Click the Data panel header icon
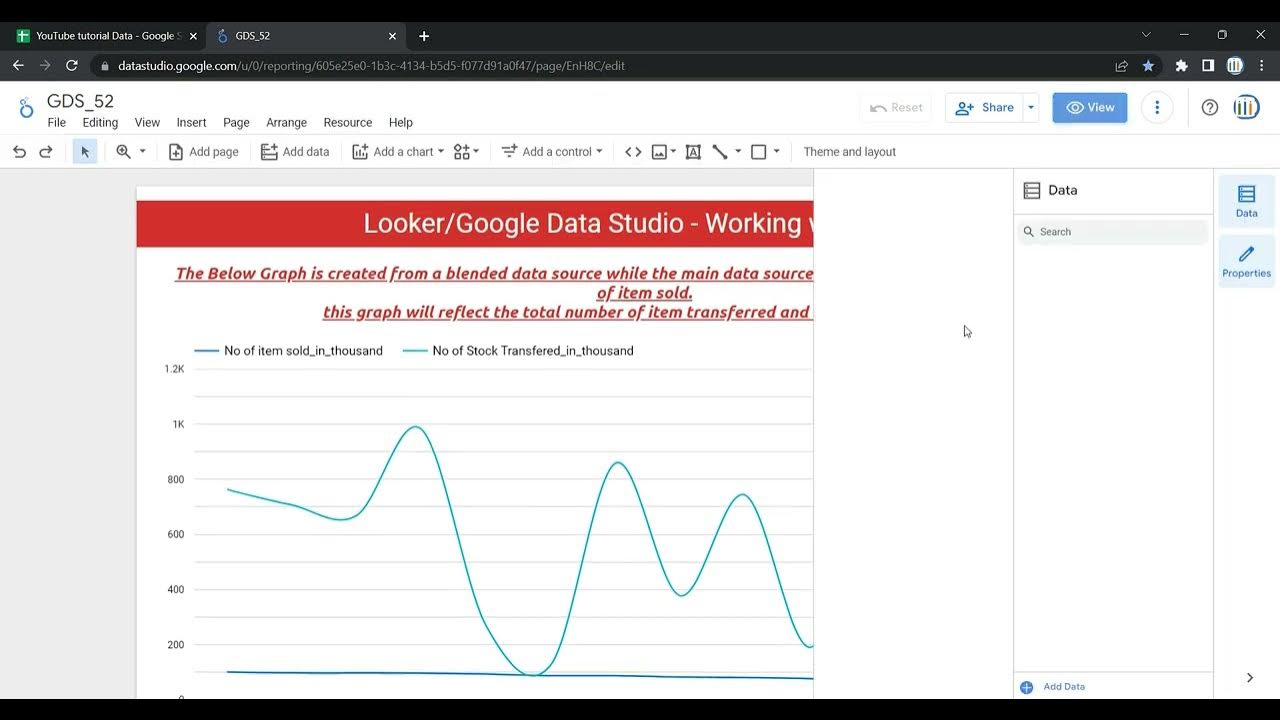Viewport: 1280px width, 720px height. [1032, 190]
